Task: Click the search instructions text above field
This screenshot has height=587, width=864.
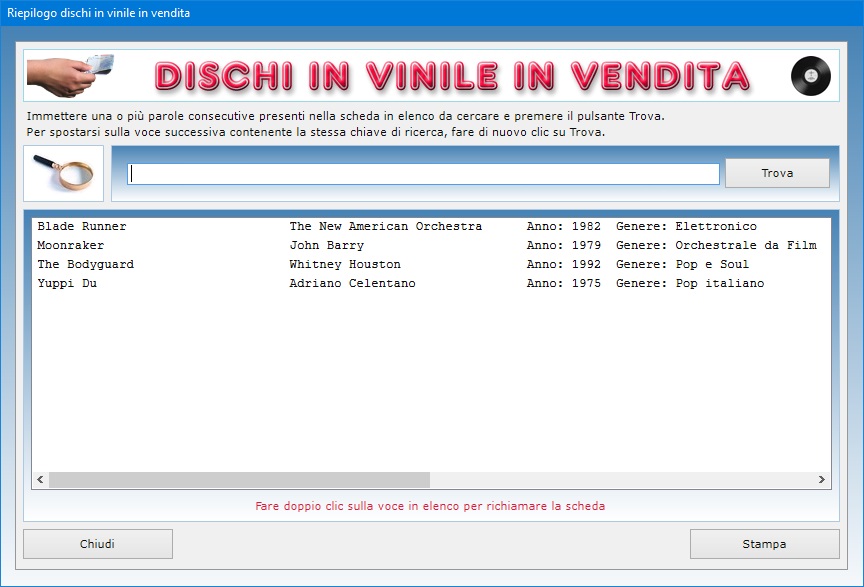Action: coord(345,124)
